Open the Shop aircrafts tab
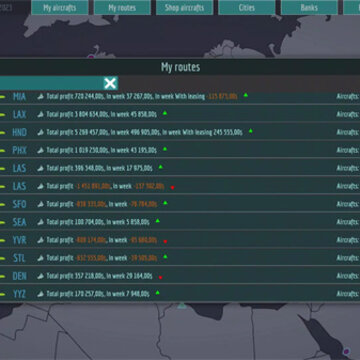 [184, 7]
